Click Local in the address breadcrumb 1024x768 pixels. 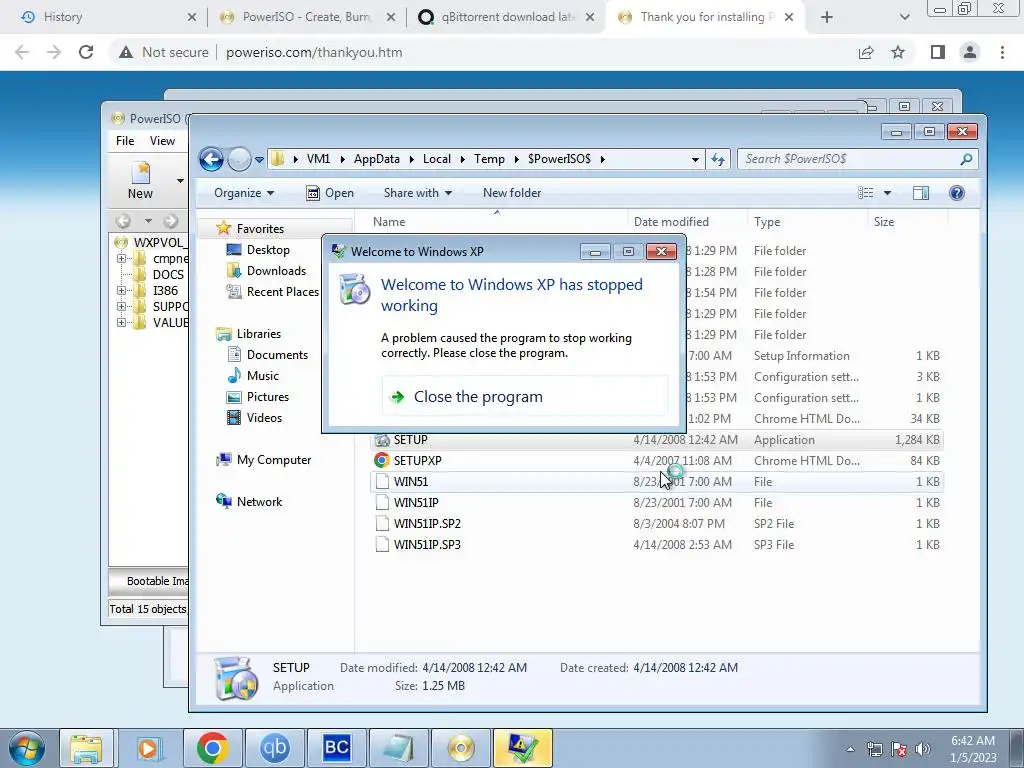pos(436,159)
